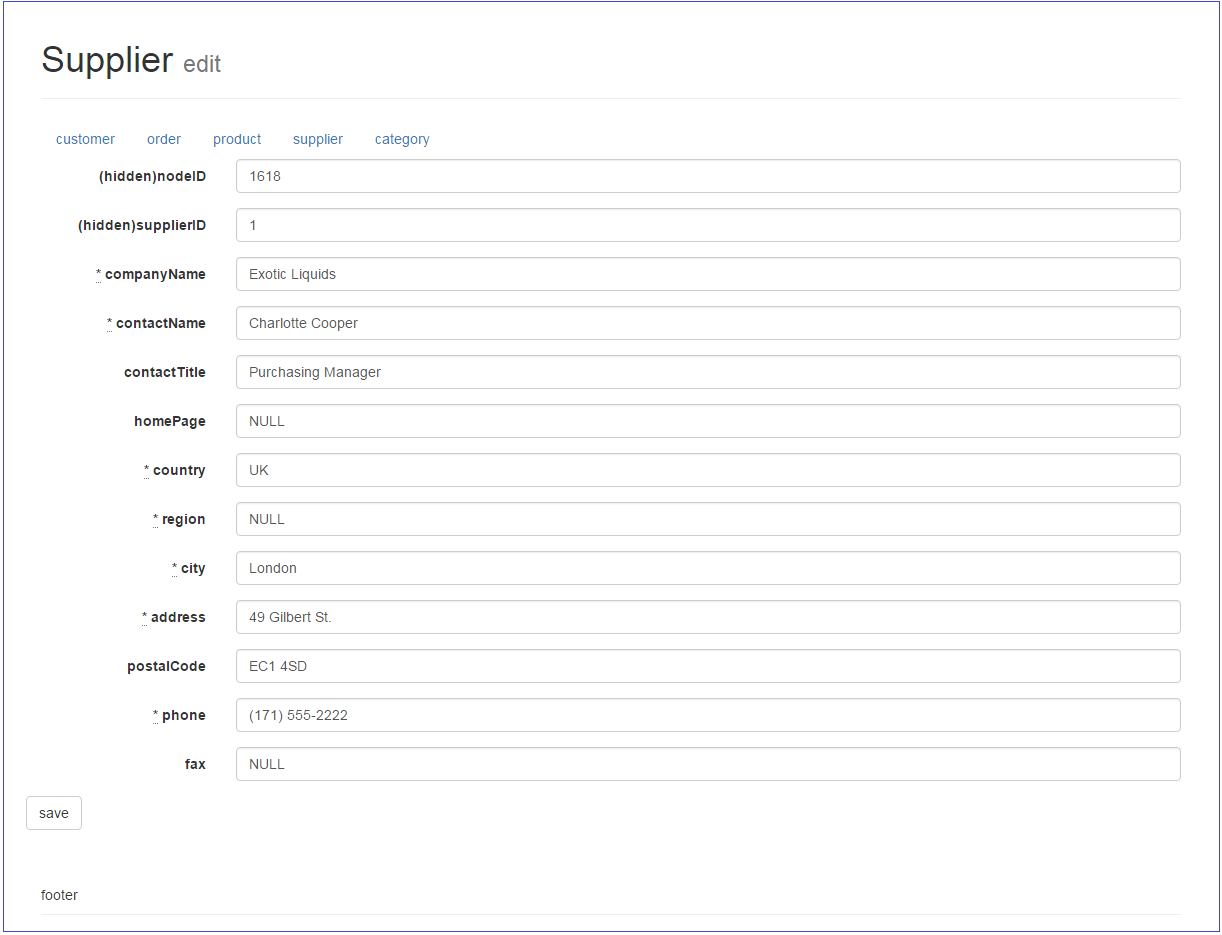
Task: Click the save button
Action: click(54, 813)
